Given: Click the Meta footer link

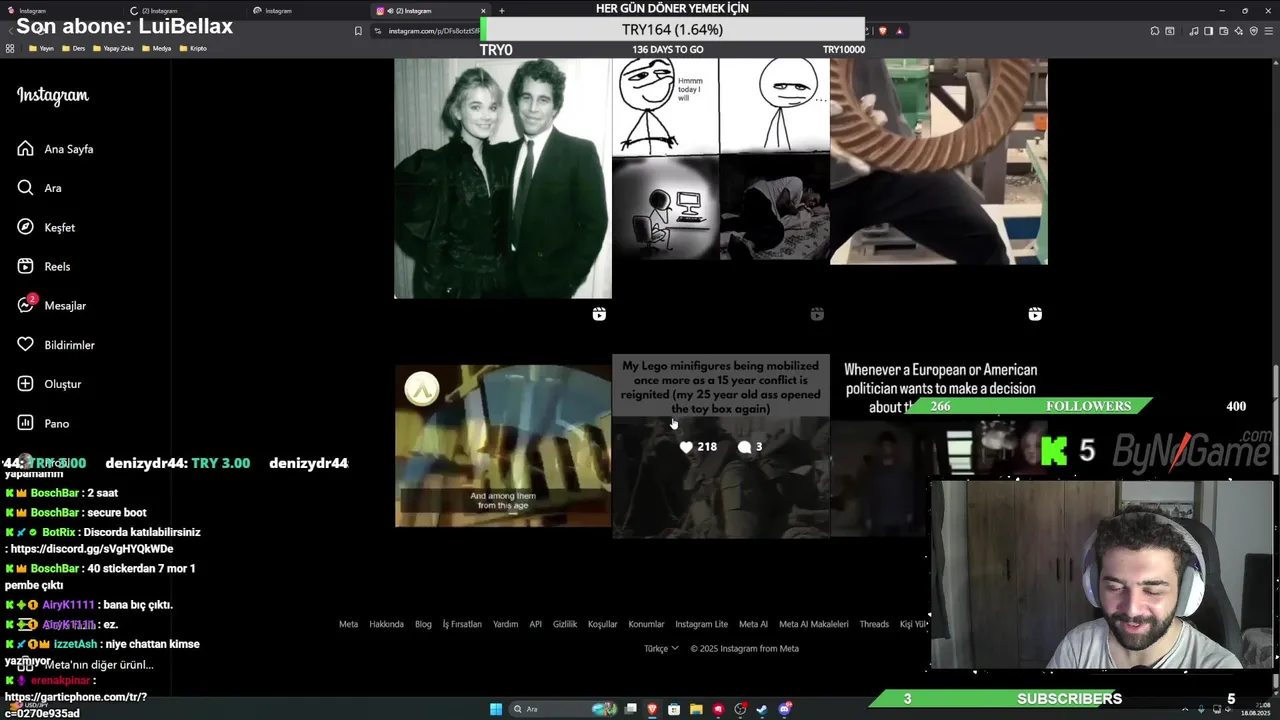Looking at the screenshot, I should click(x=348, y=624).
